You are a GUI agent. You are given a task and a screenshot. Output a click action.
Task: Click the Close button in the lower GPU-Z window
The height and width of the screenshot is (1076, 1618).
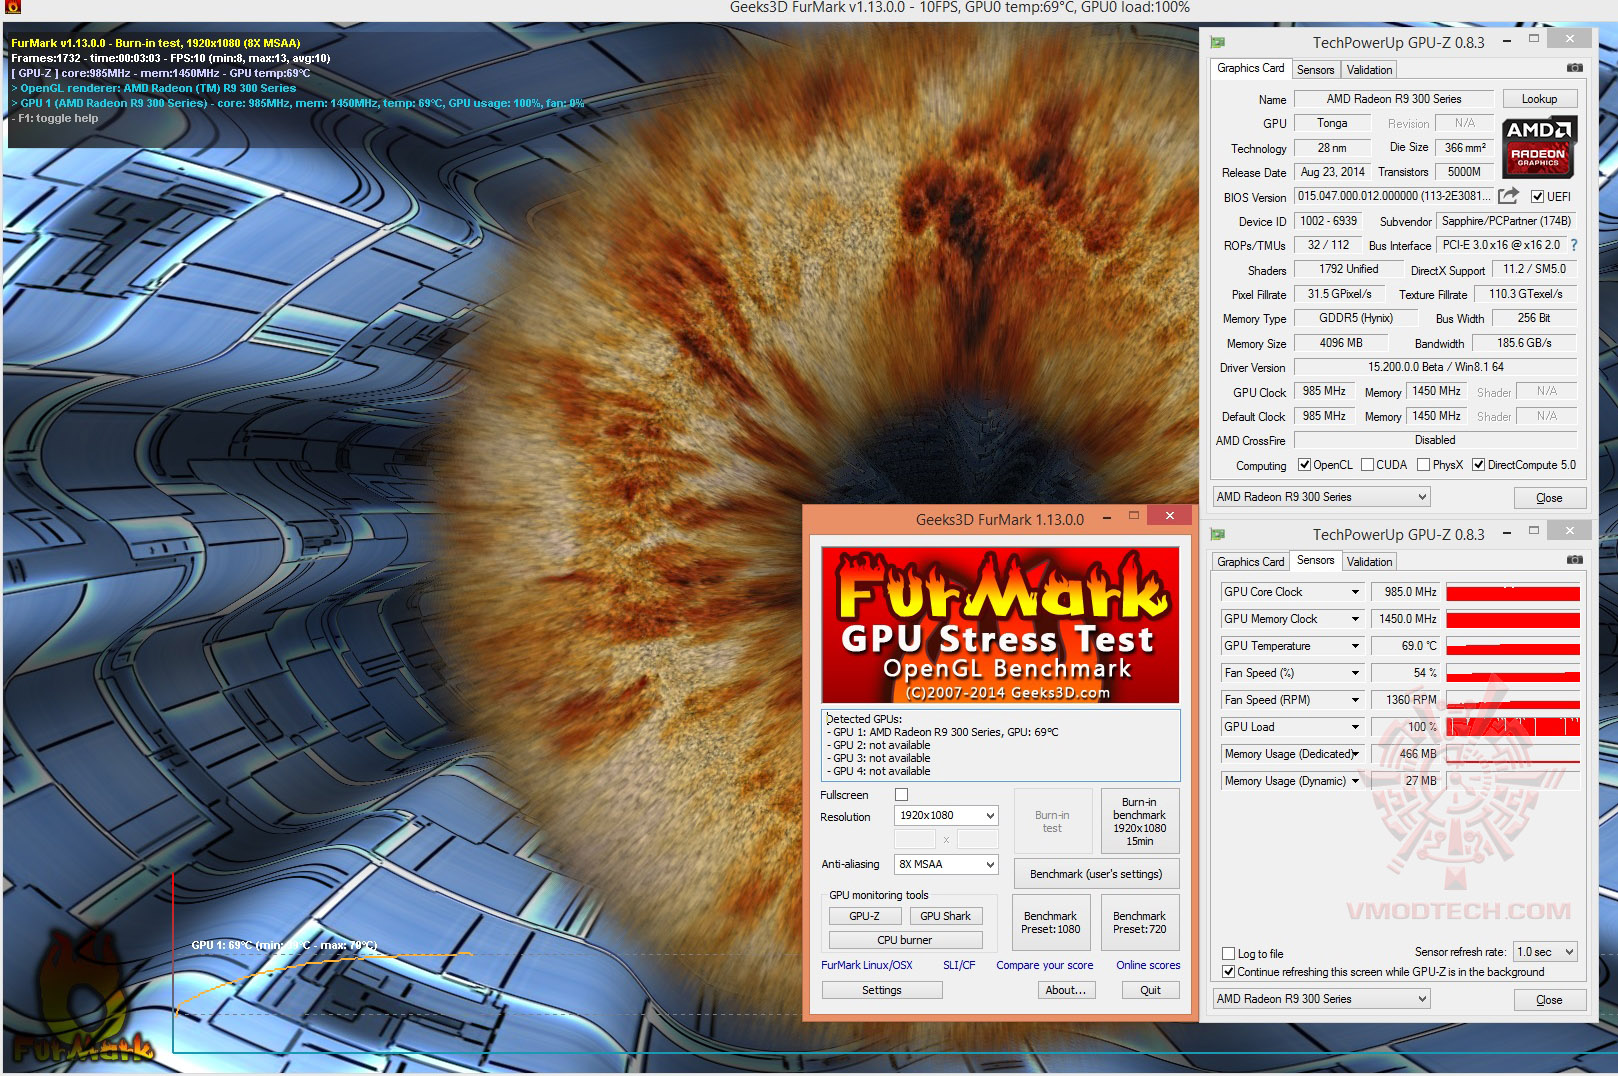tap(1548, 1000)
